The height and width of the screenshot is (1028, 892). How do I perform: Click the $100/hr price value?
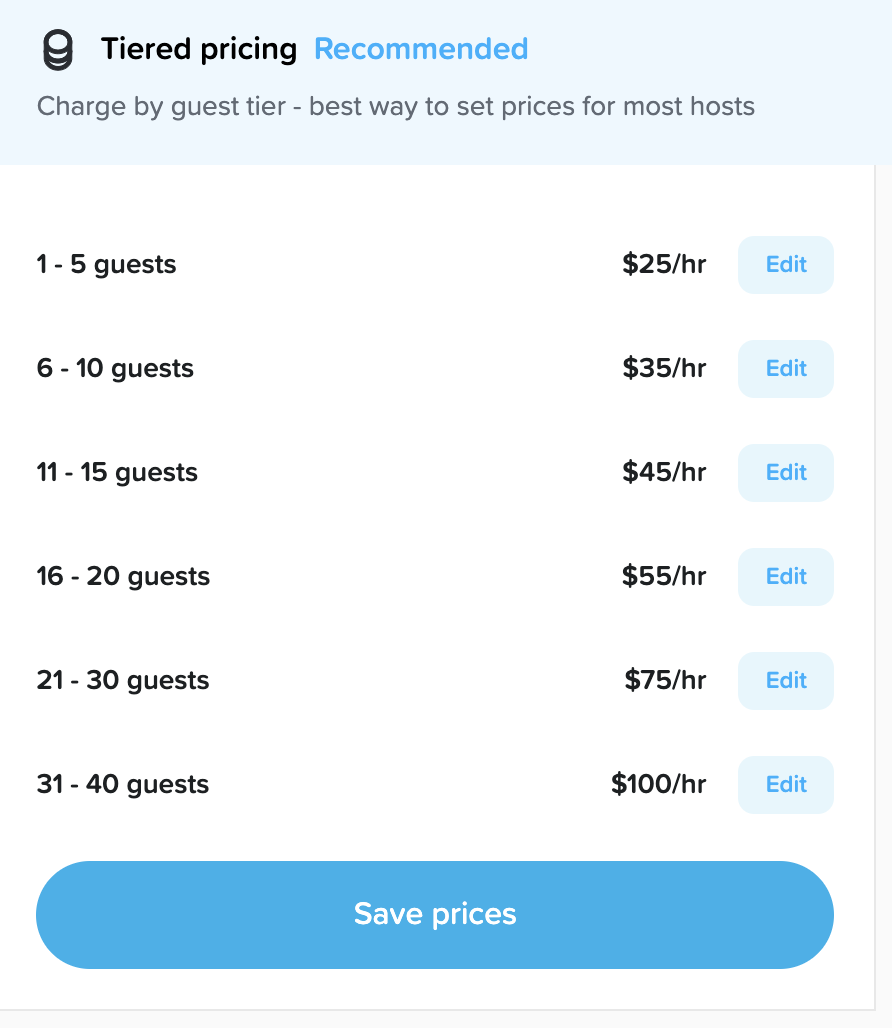(659, 785)
